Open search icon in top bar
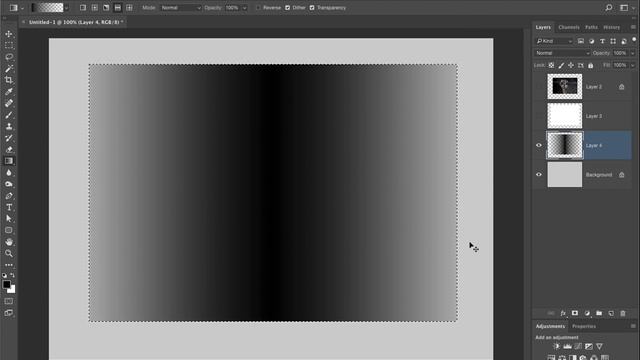The width and height of the screenshot is (640, 360). click(609, 8)
